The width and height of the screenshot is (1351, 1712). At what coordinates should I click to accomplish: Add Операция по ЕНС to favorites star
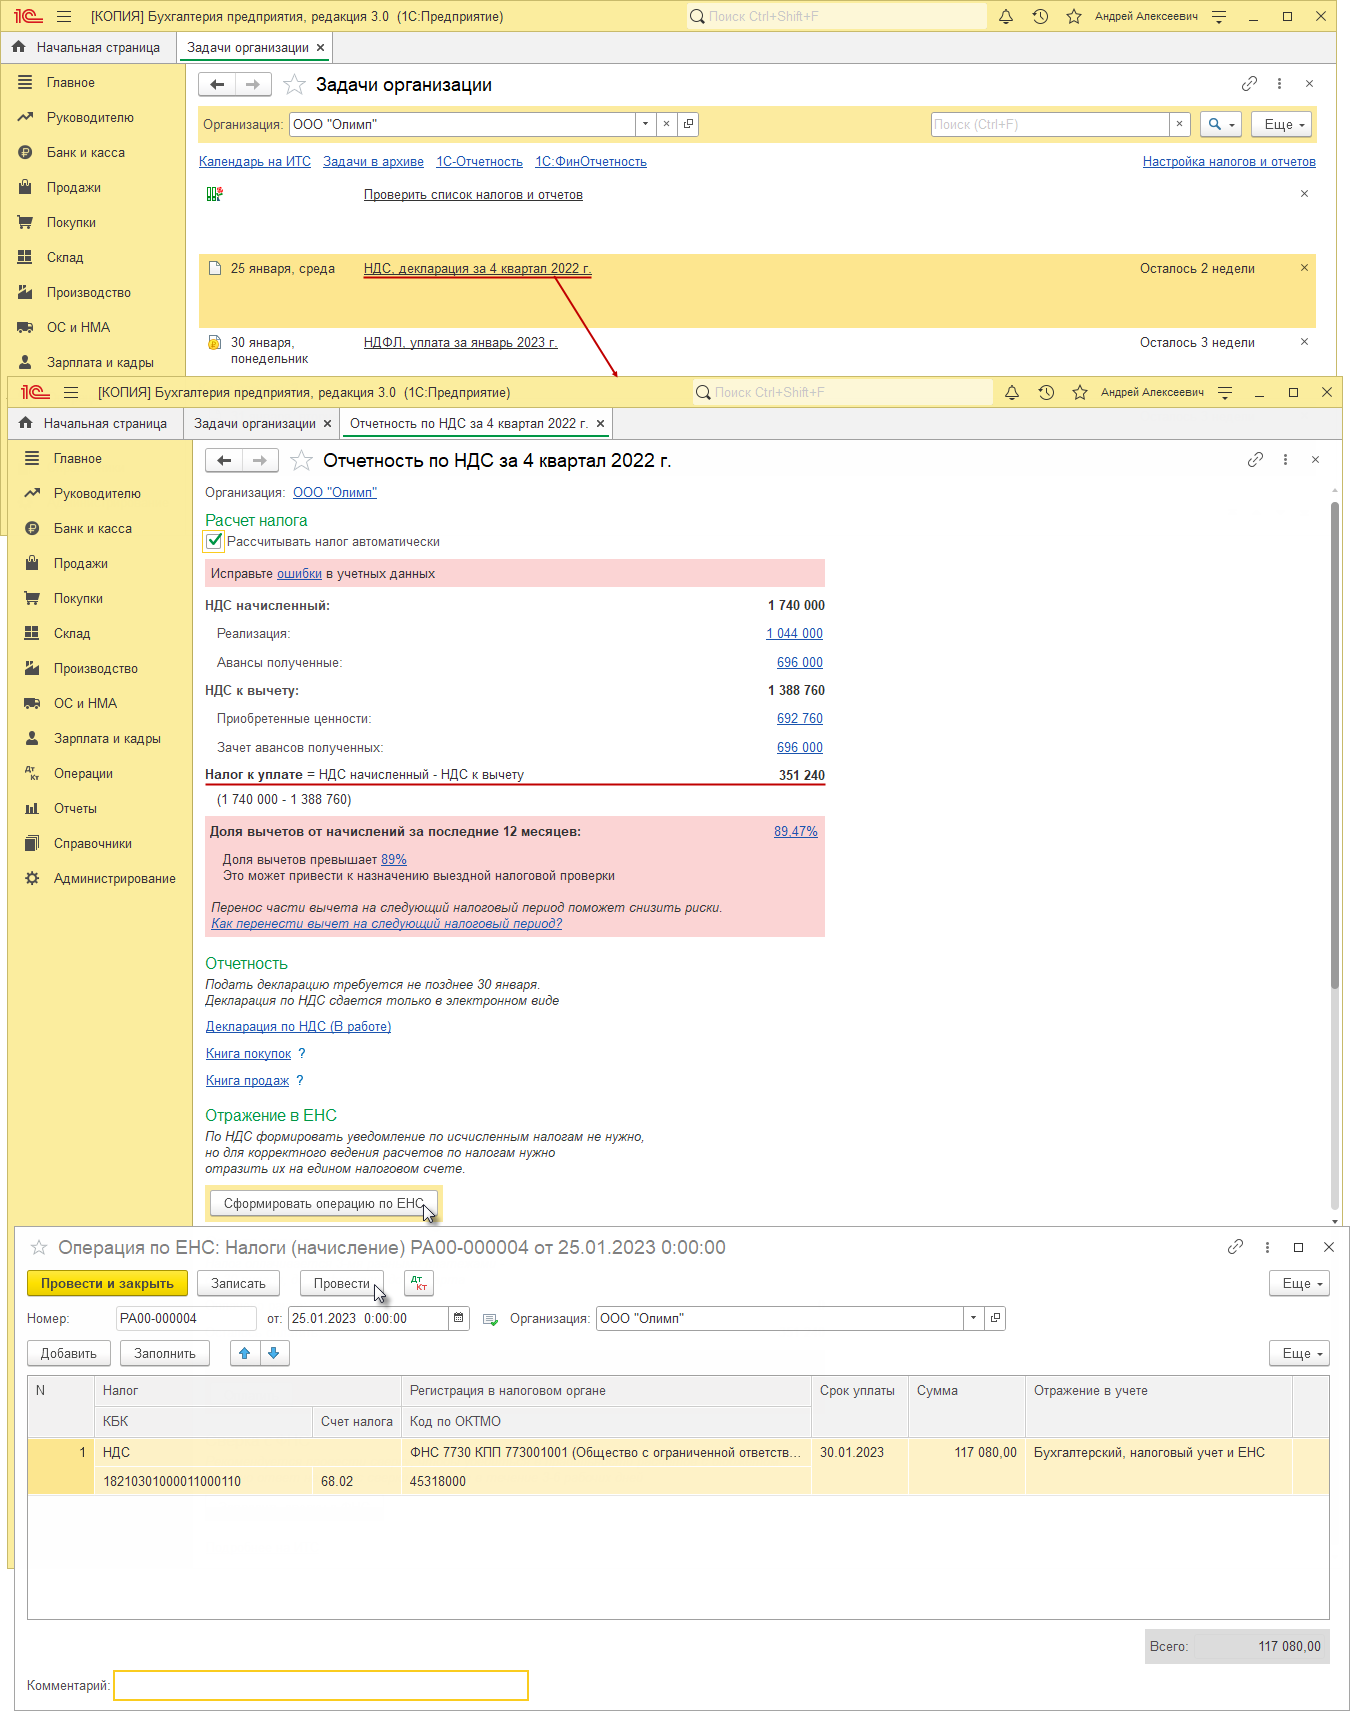(x=39, y=1247)
